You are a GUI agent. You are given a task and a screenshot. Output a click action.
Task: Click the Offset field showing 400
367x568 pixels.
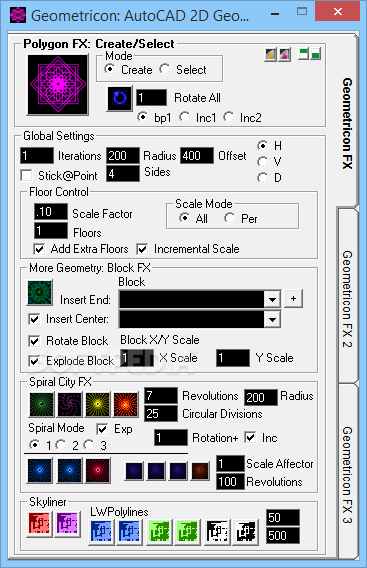(x=197, y=156)
